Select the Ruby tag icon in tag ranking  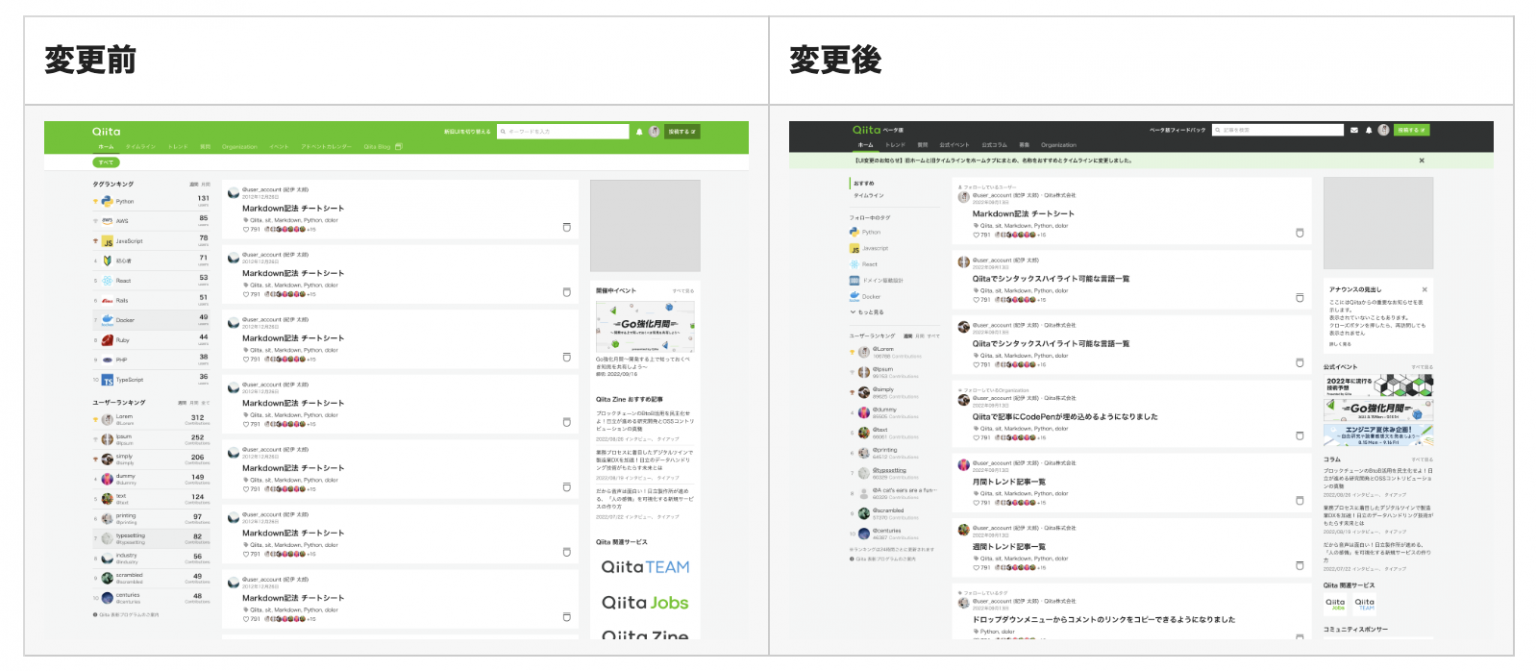coord(107,339)
